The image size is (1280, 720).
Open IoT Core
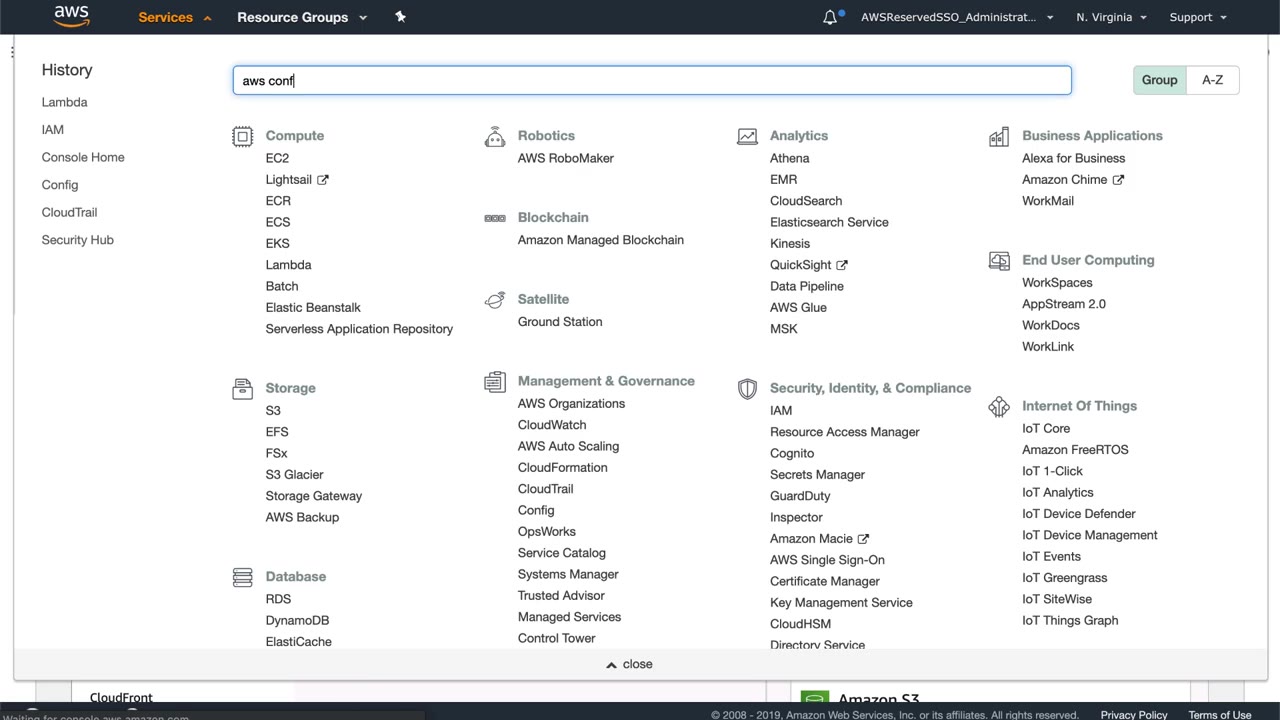(1046, 429)
